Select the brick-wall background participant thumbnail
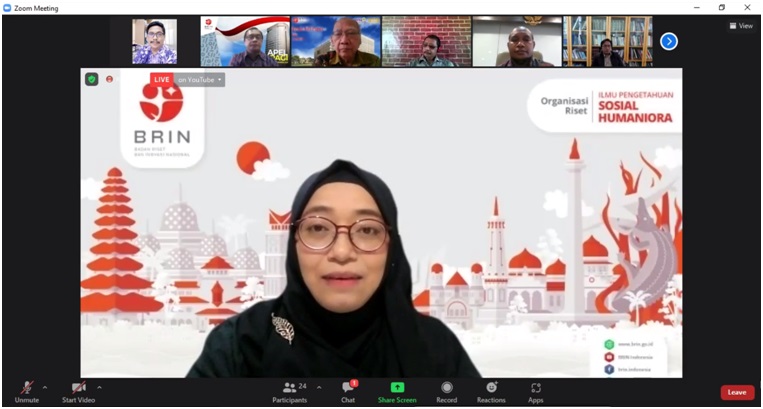Viewport: 763px width, 409px height. pyautogui.click(x=426, y=41)
